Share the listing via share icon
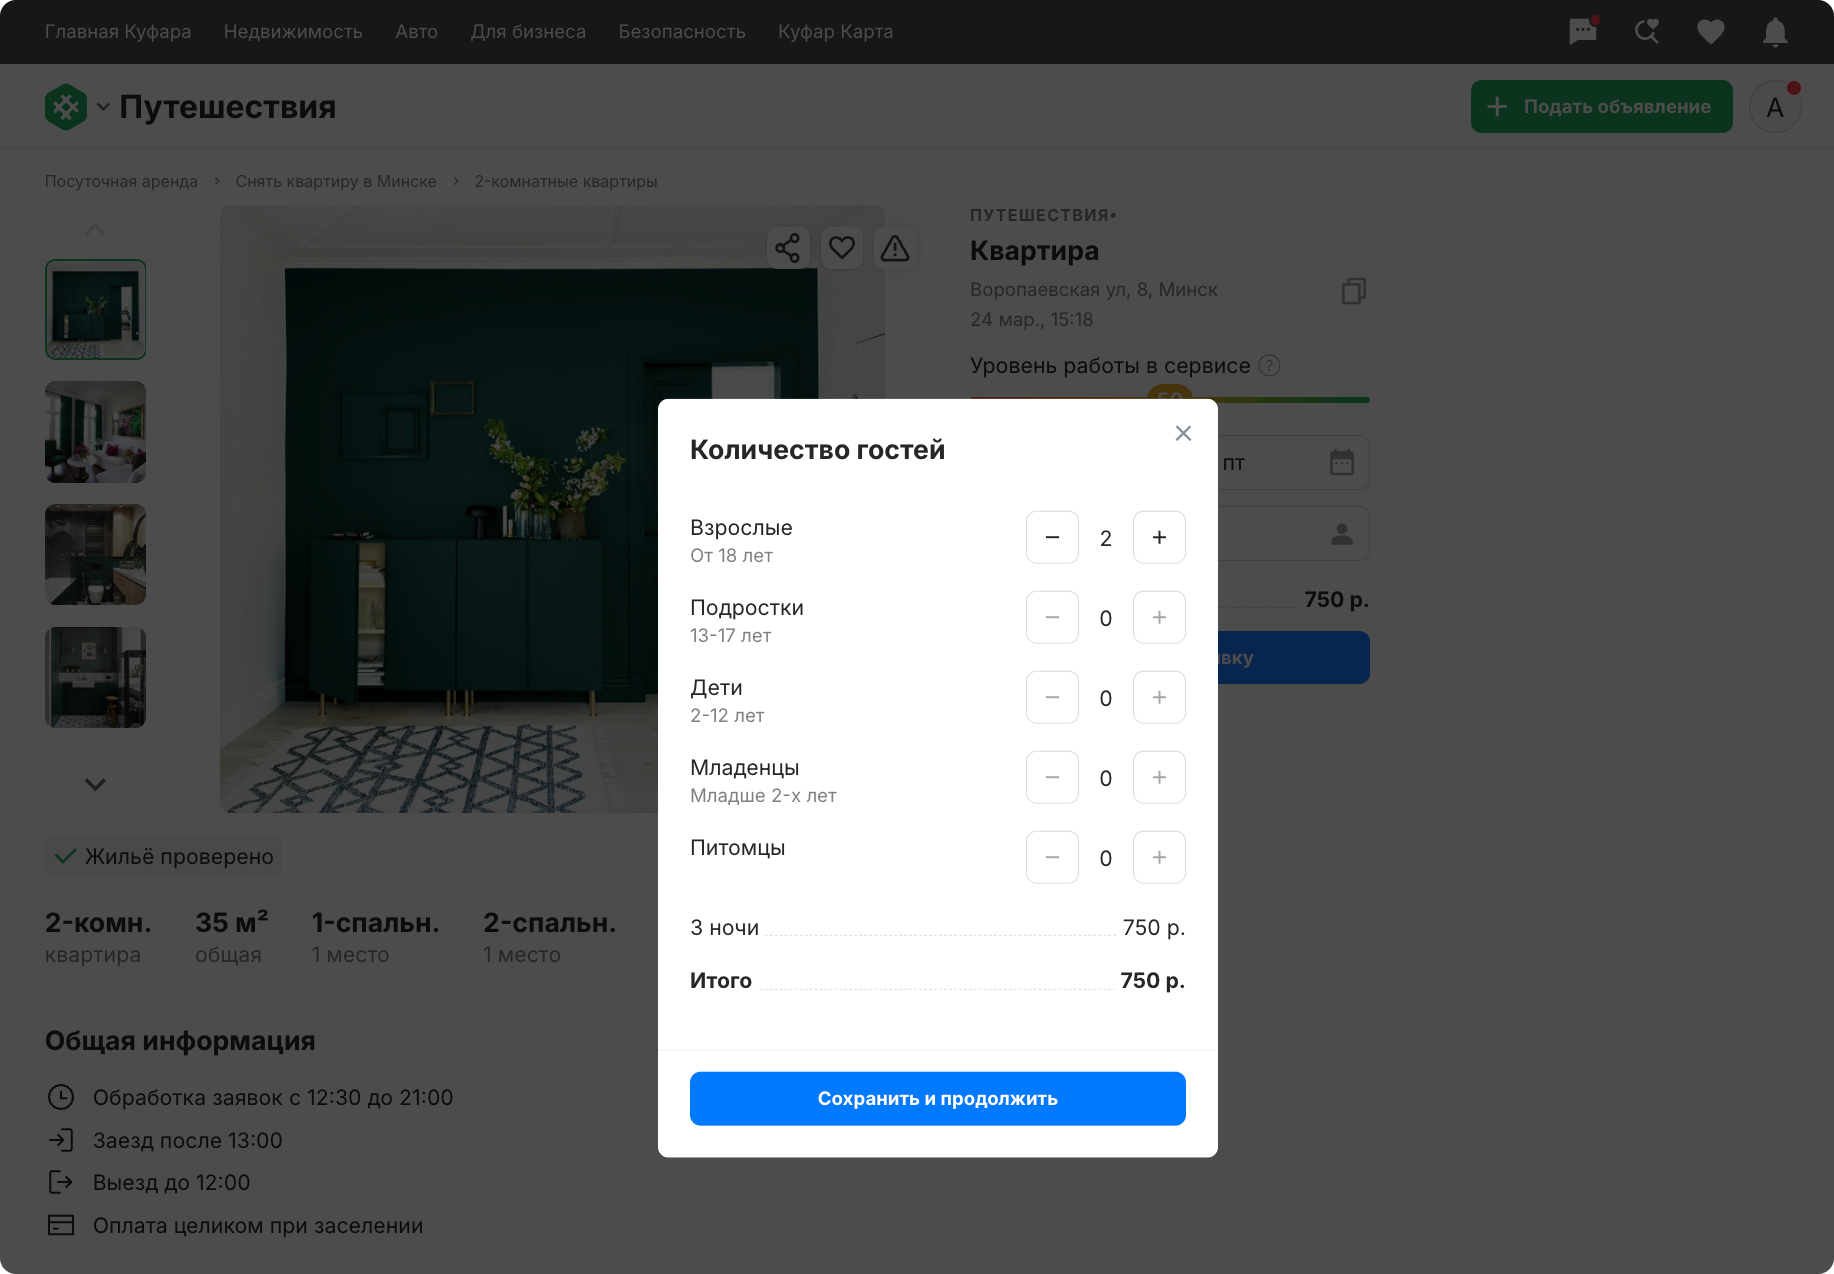The width and height of the screenshot is (1834, 1274). (788, 248)
